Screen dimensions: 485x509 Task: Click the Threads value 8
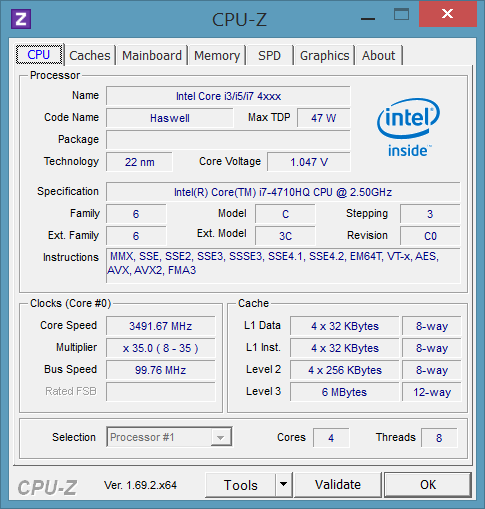pyautogui.click(x=439, y=438)
